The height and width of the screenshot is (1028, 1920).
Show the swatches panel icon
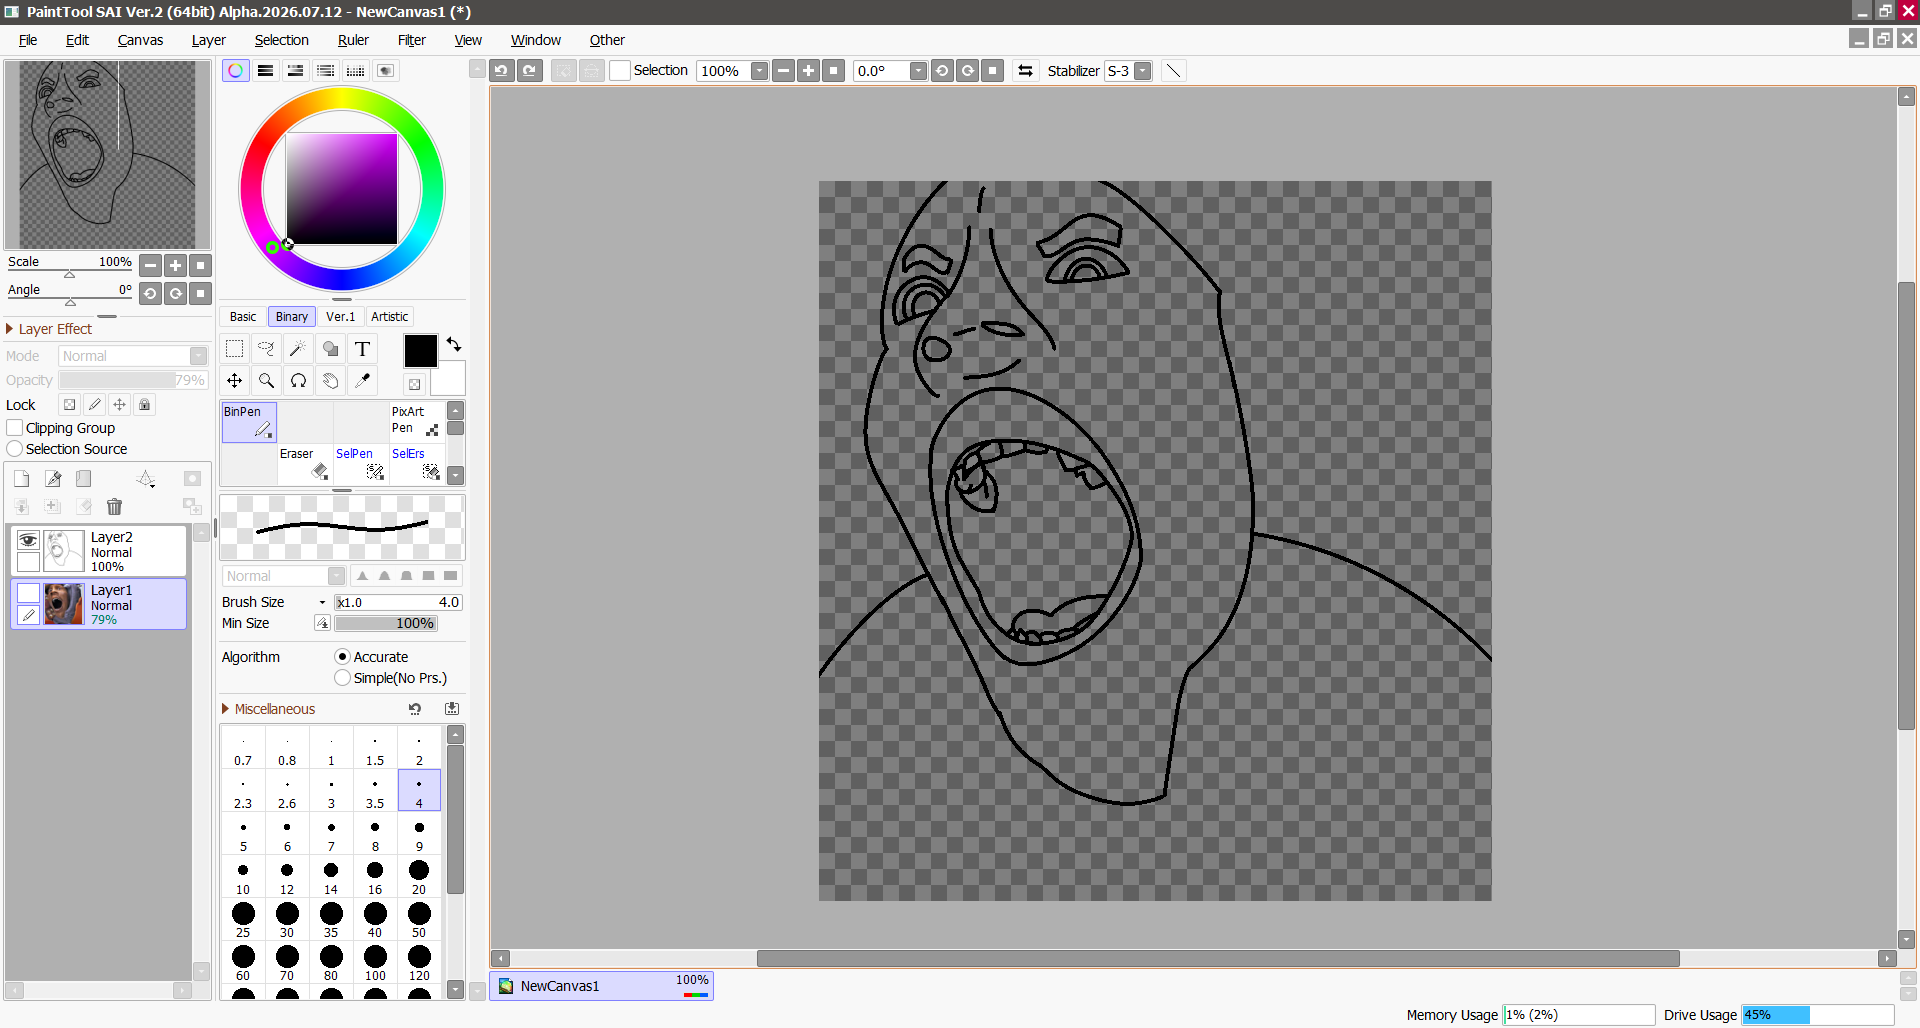point(355,71)
